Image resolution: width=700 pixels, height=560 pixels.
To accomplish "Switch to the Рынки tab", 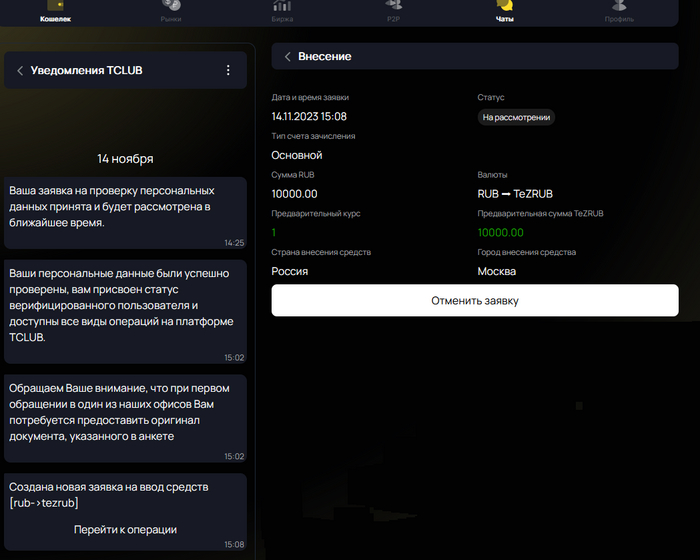I will 171,12.
